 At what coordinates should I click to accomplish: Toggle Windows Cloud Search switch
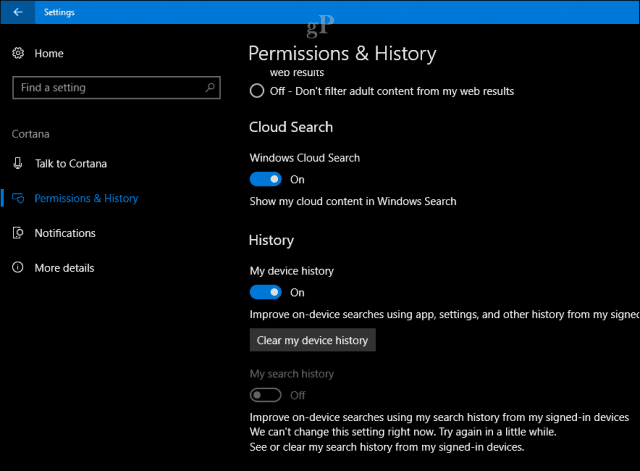coord(266,179)
